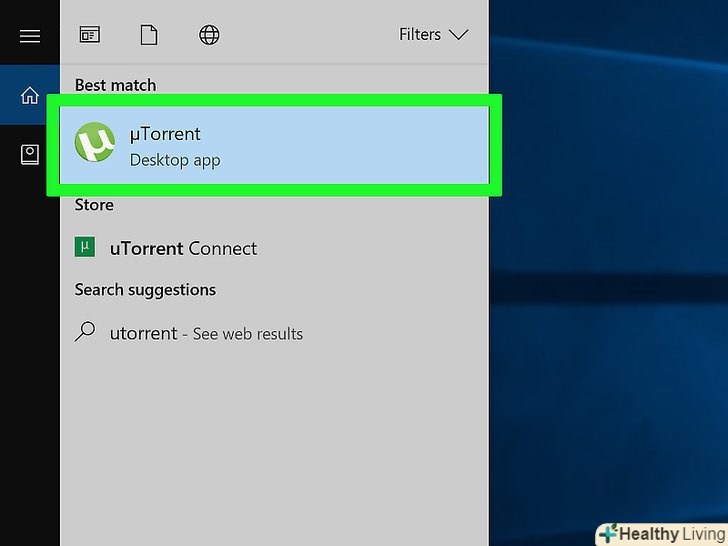Image resolution: width=728 pixels, height=546 pixels.
Task: Launch µTorrent Desktop app result
Action: [x=274, y=145]
